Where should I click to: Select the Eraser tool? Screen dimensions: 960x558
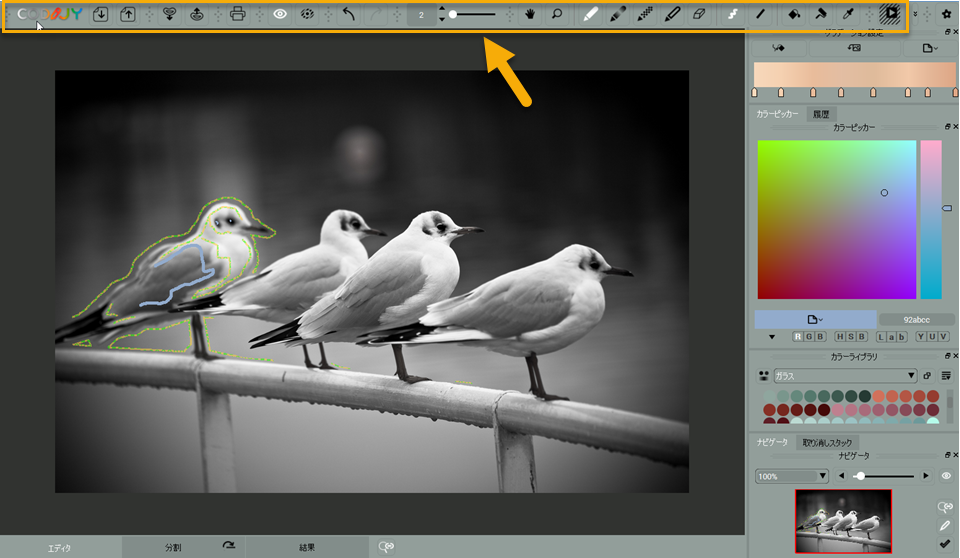point(699,14)
